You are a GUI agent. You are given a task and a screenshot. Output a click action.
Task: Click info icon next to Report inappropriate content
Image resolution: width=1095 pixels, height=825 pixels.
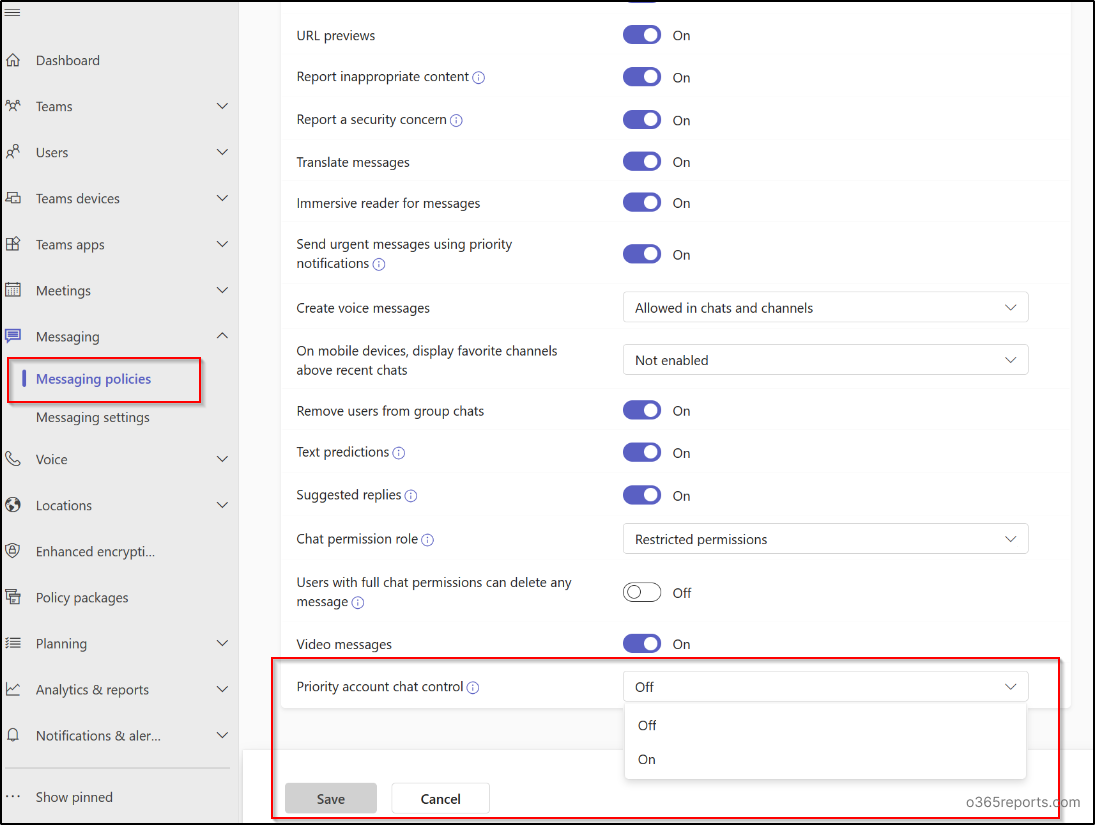tap(478, 78)
